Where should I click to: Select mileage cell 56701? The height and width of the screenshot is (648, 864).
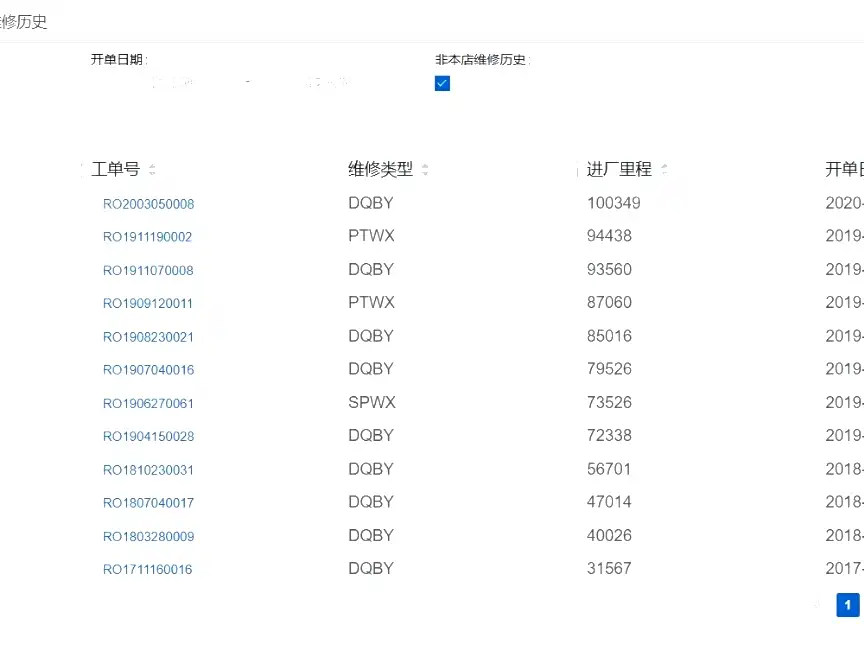pos(609,469)
